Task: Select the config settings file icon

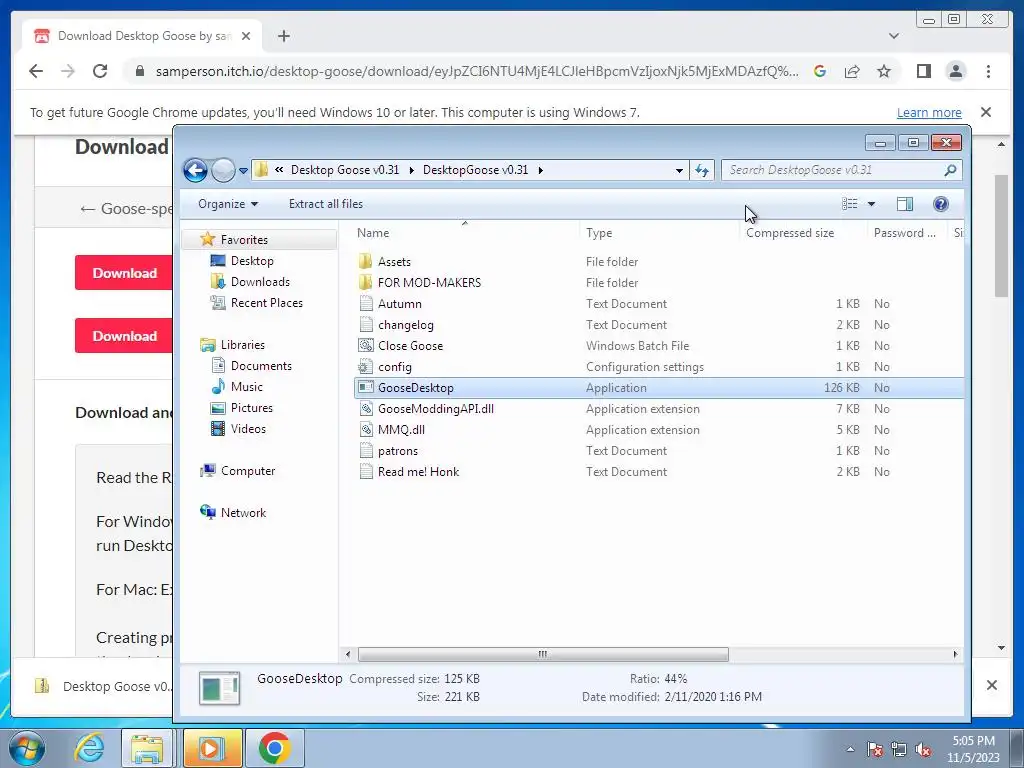Action: (366, 366)
